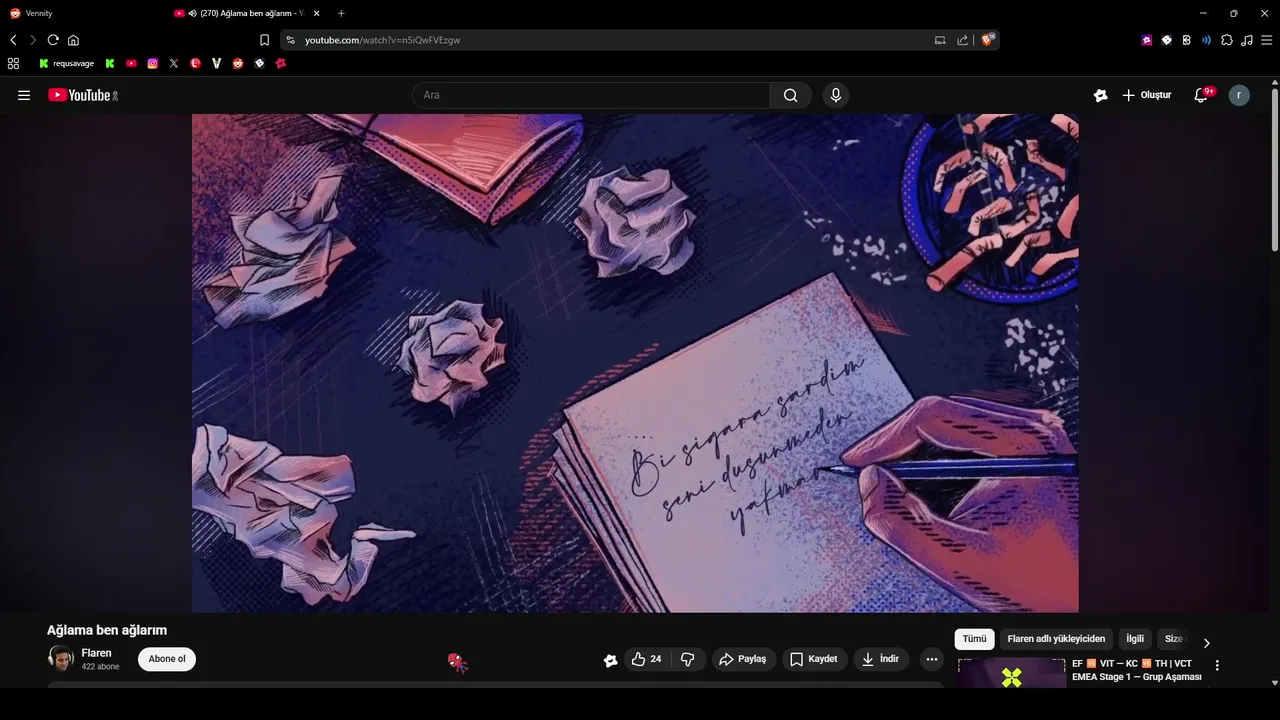Screen dimensions: 1280x720
Task: Click into the Ara search field
Action: 590,95
